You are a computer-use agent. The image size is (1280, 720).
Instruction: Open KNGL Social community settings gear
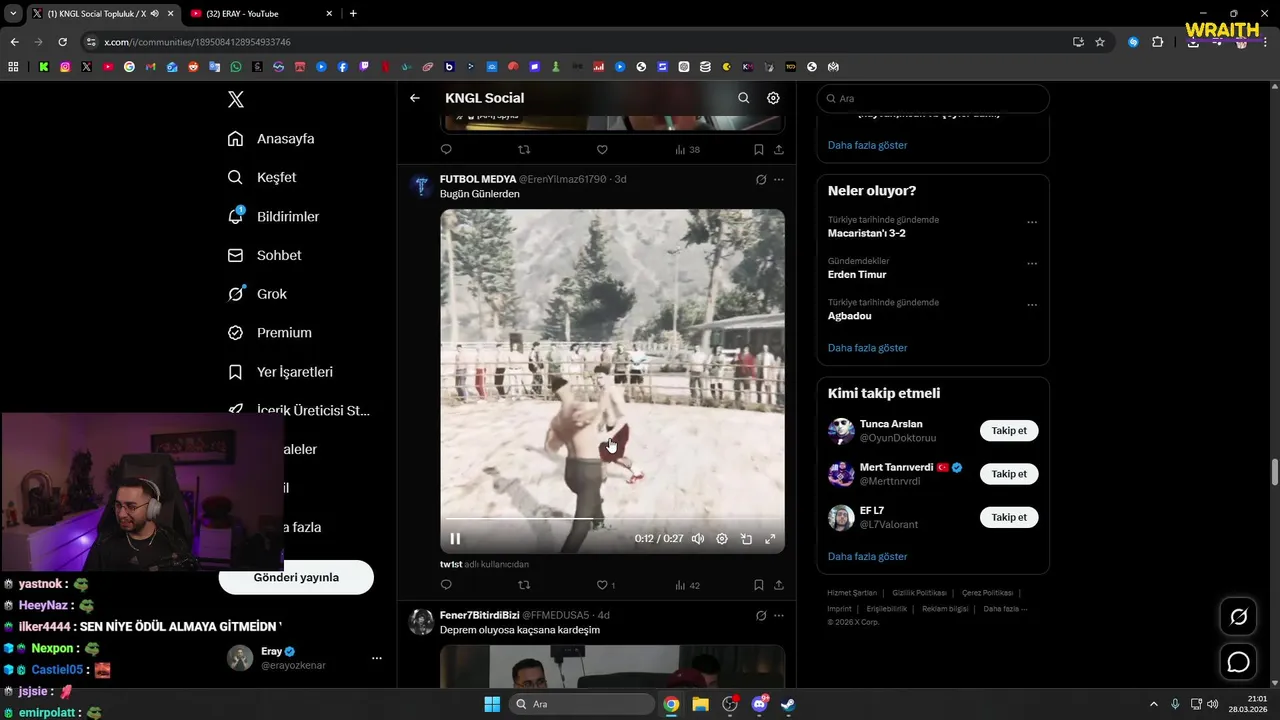pyautogui.click(x=773, y=98)
